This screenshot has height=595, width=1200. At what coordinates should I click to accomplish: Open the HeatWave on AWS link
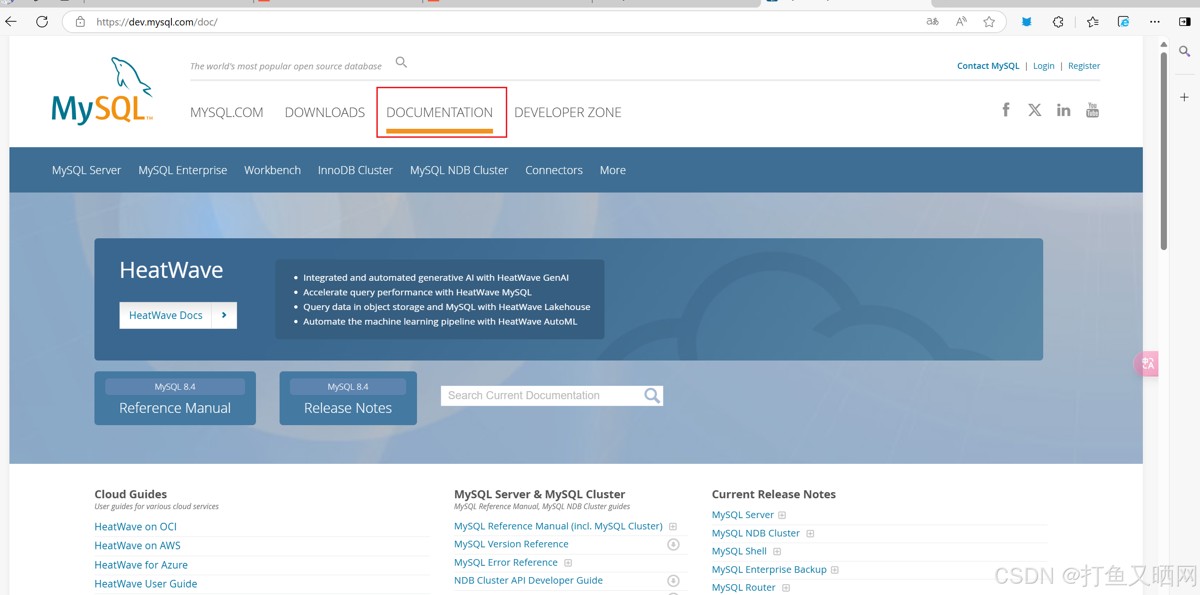(x=137, y=546)
